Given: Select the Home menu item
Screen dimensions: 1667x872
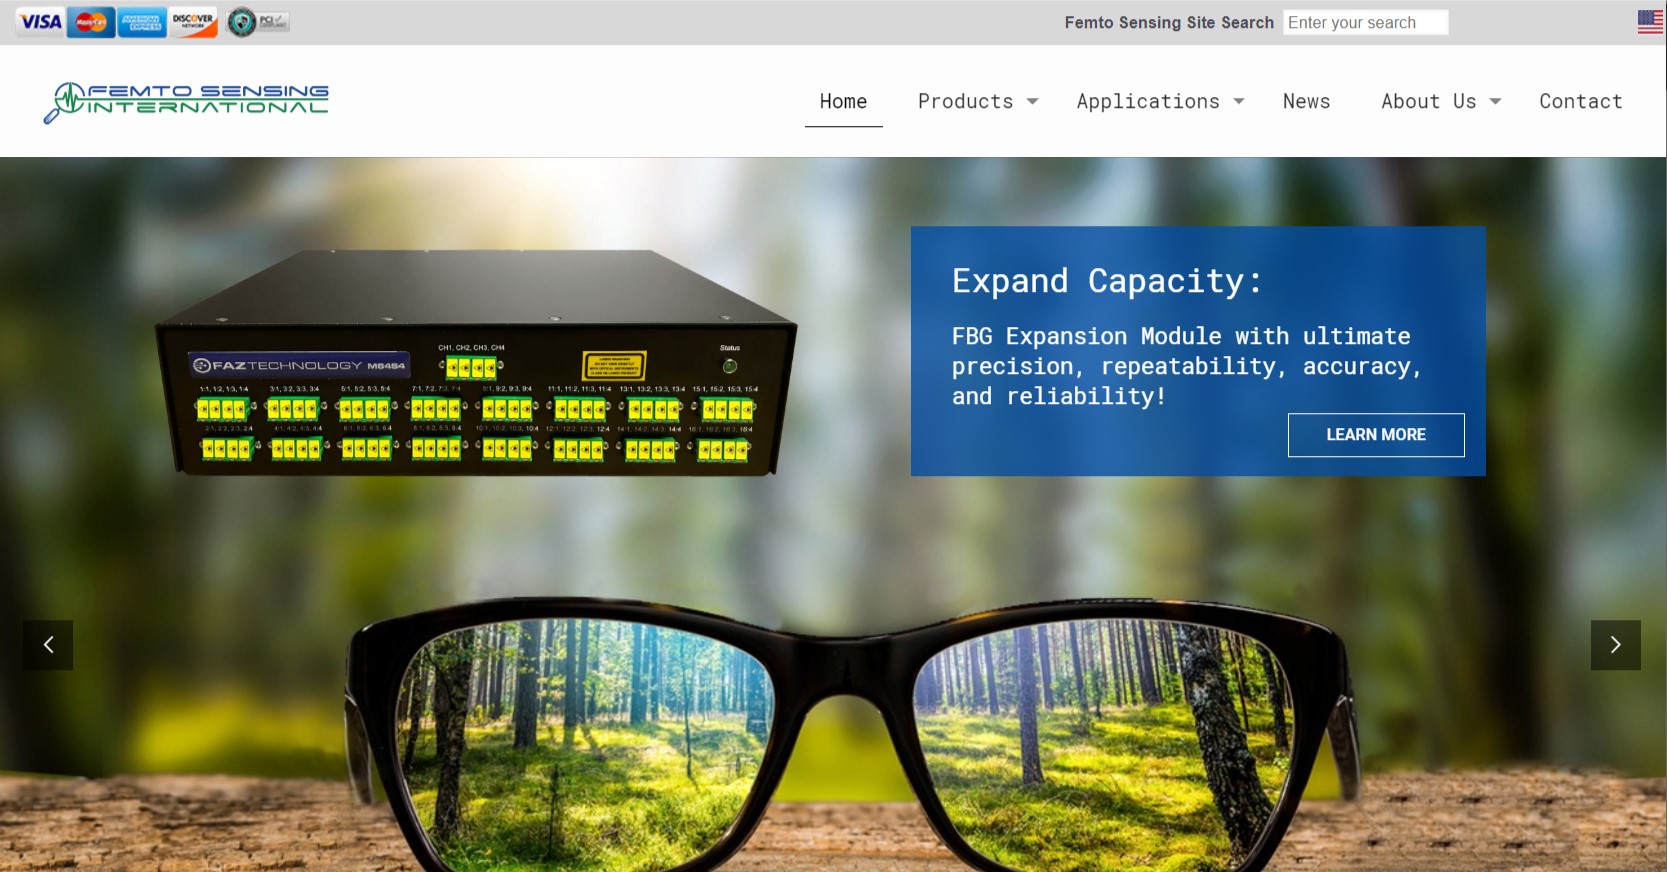Looking at the screenshot, I should coord(843,102).
